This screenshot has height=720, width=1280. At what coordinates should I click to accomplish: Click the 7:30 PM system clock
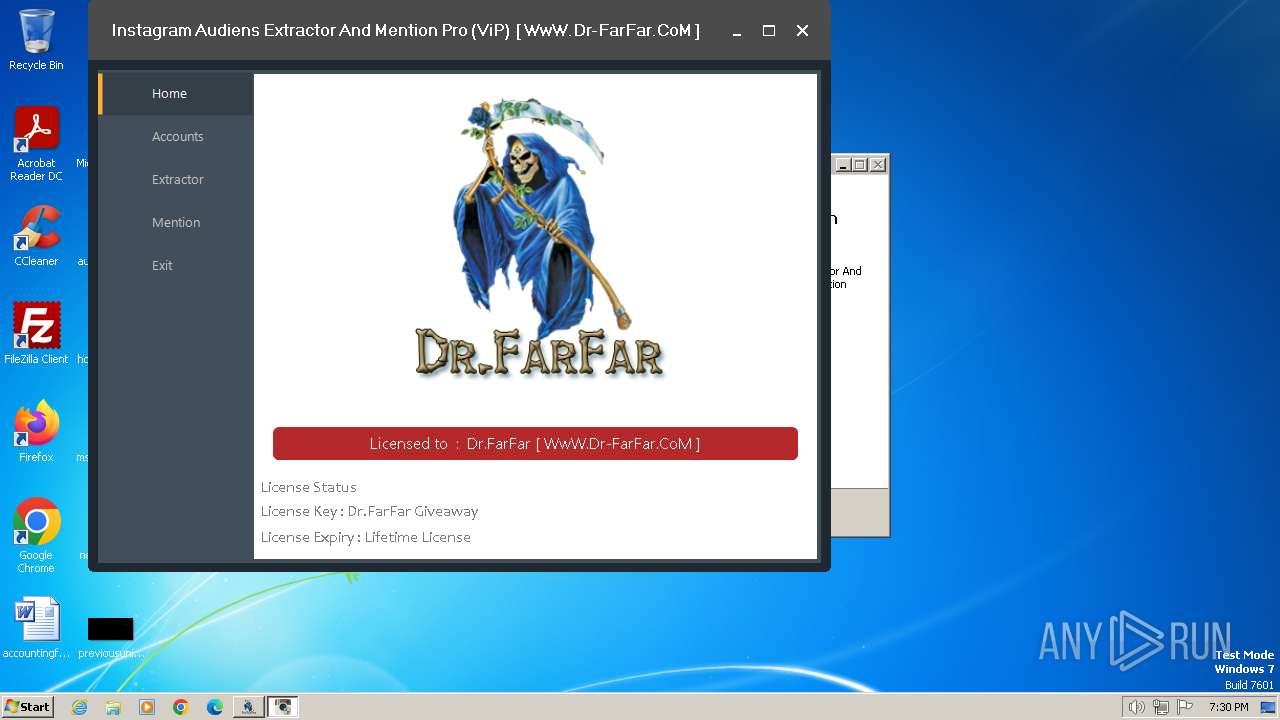[x=1228, y=707]
